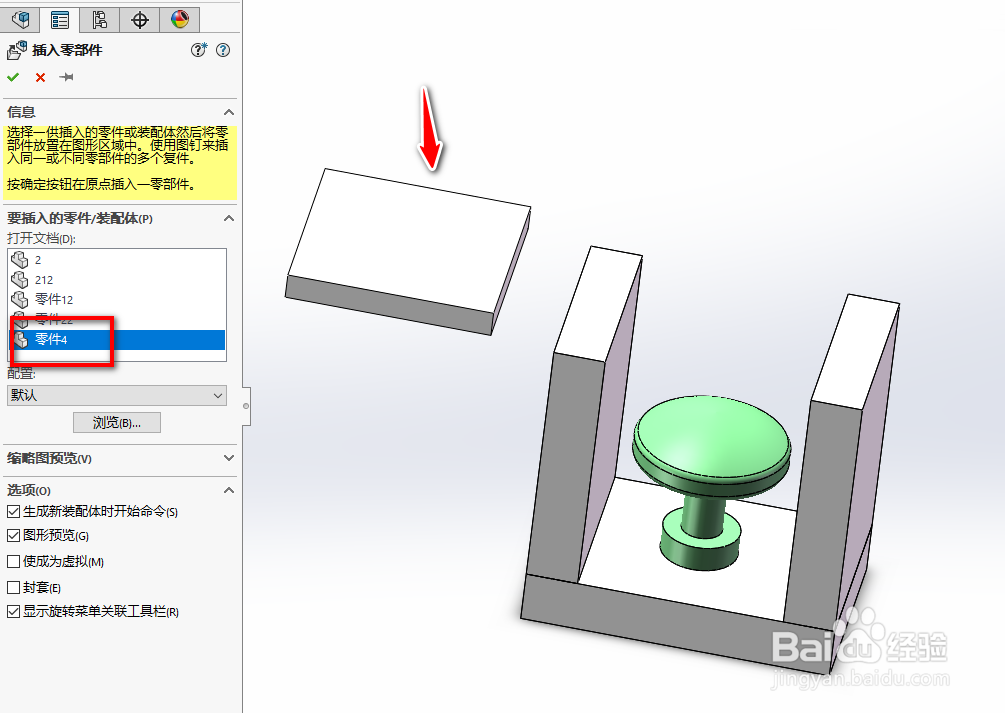
Task: Click the pushpin keep-visible icon
Action: 66,77
